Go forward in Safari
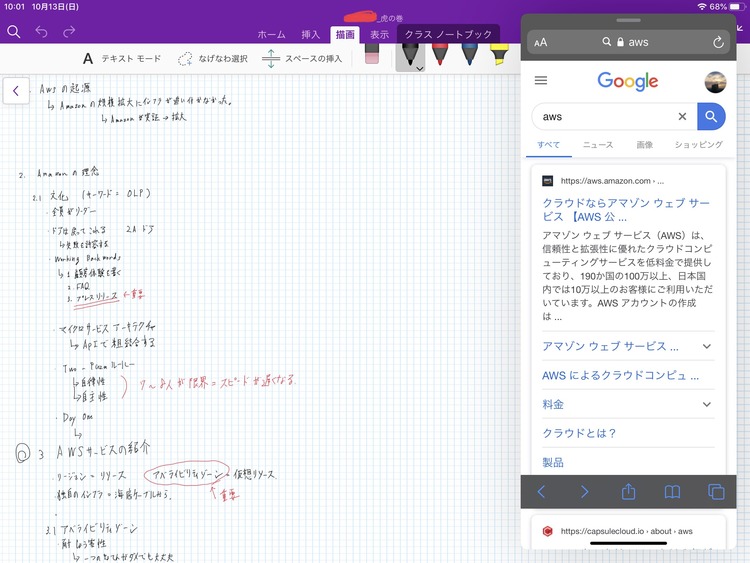Screen dimensions: 750x563 pyautogui.click(x=585, y=492)
